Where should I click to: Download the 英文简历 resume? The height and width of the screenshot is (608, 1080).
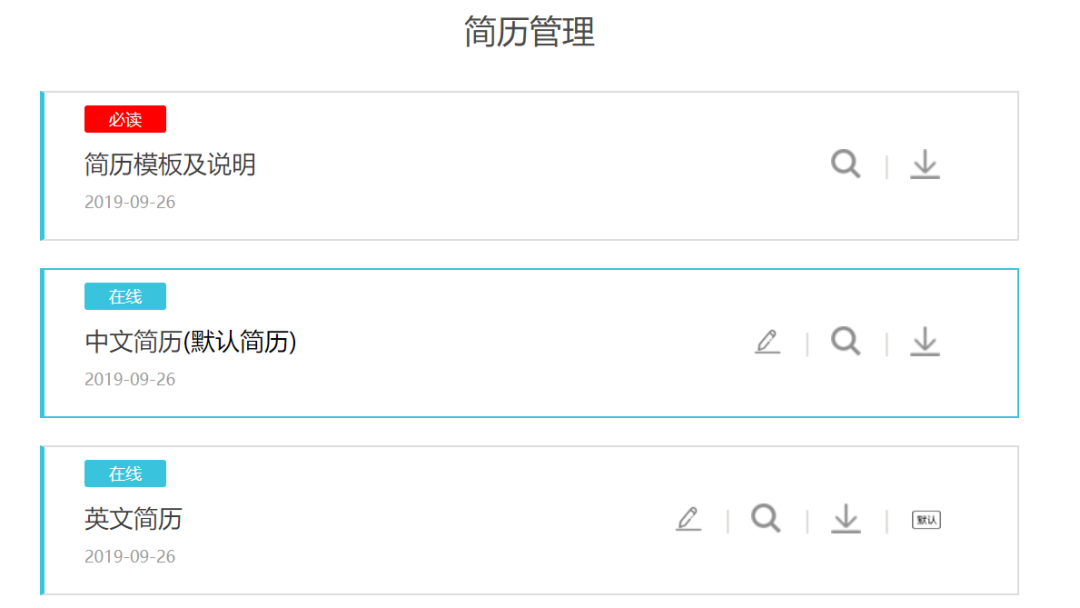[x=845, y=518]
